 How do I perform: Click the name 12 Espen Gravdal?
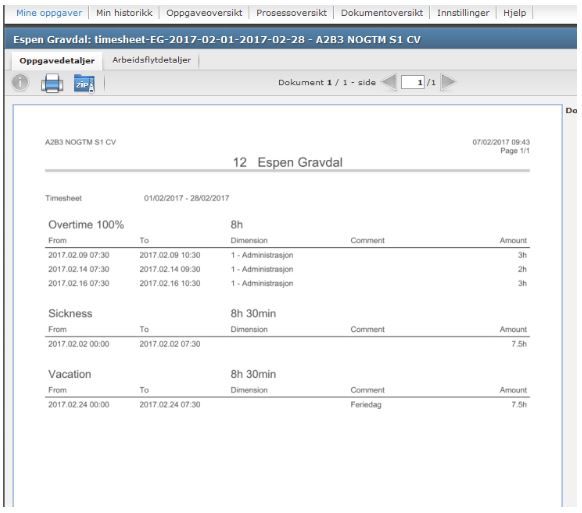click(288, 162)
